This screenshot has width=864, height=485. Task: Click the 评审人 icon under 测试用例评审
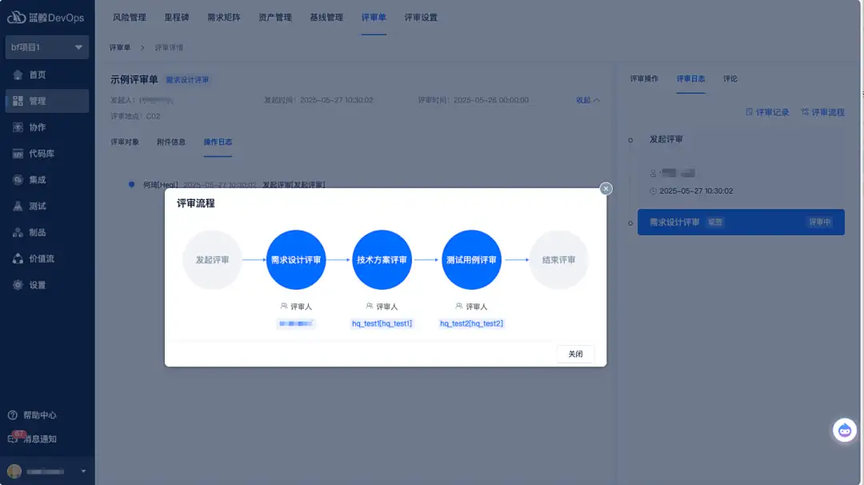[458, 306]
